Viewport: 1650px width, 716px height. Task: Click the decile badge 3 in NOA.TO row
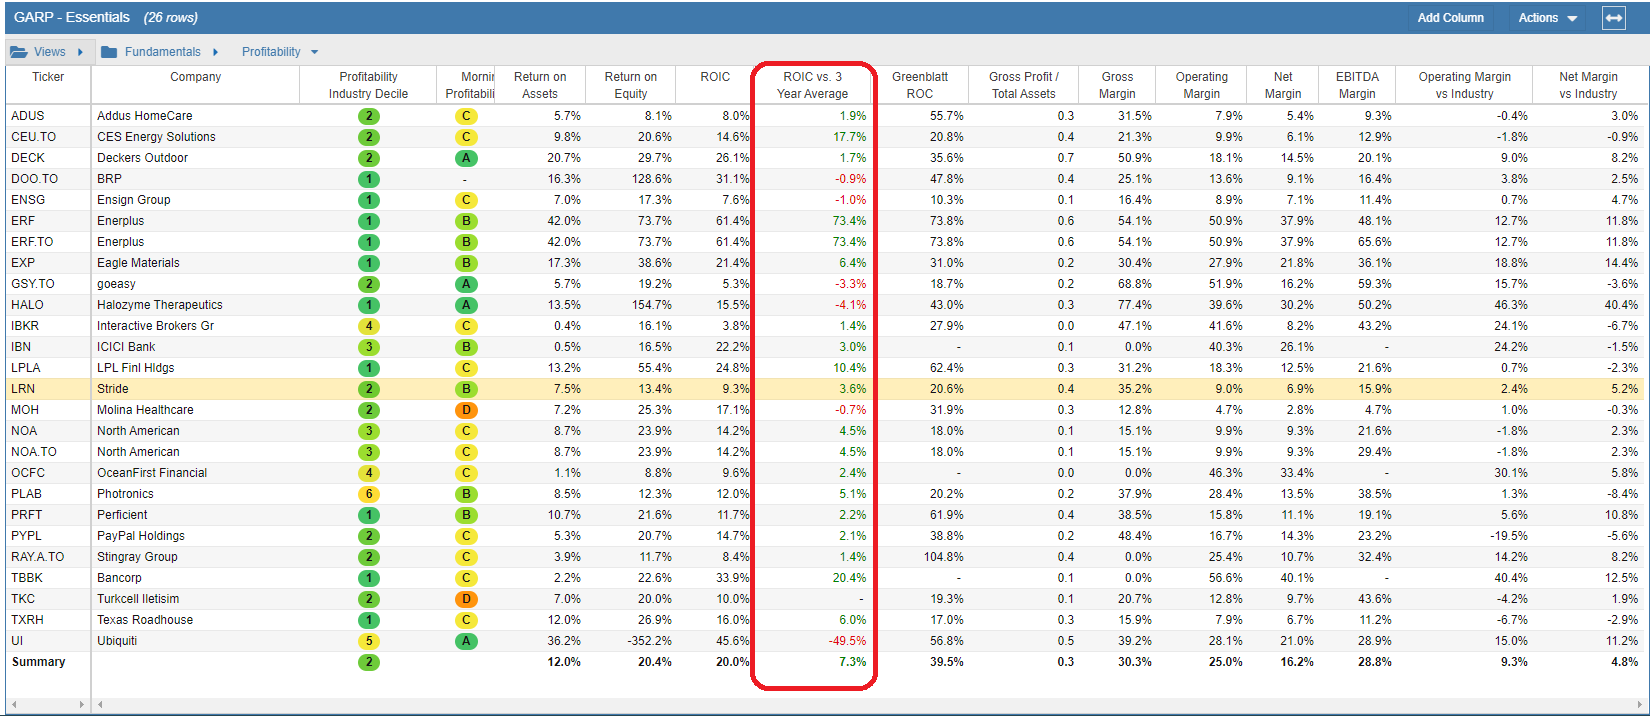click(x=369, y=452)
